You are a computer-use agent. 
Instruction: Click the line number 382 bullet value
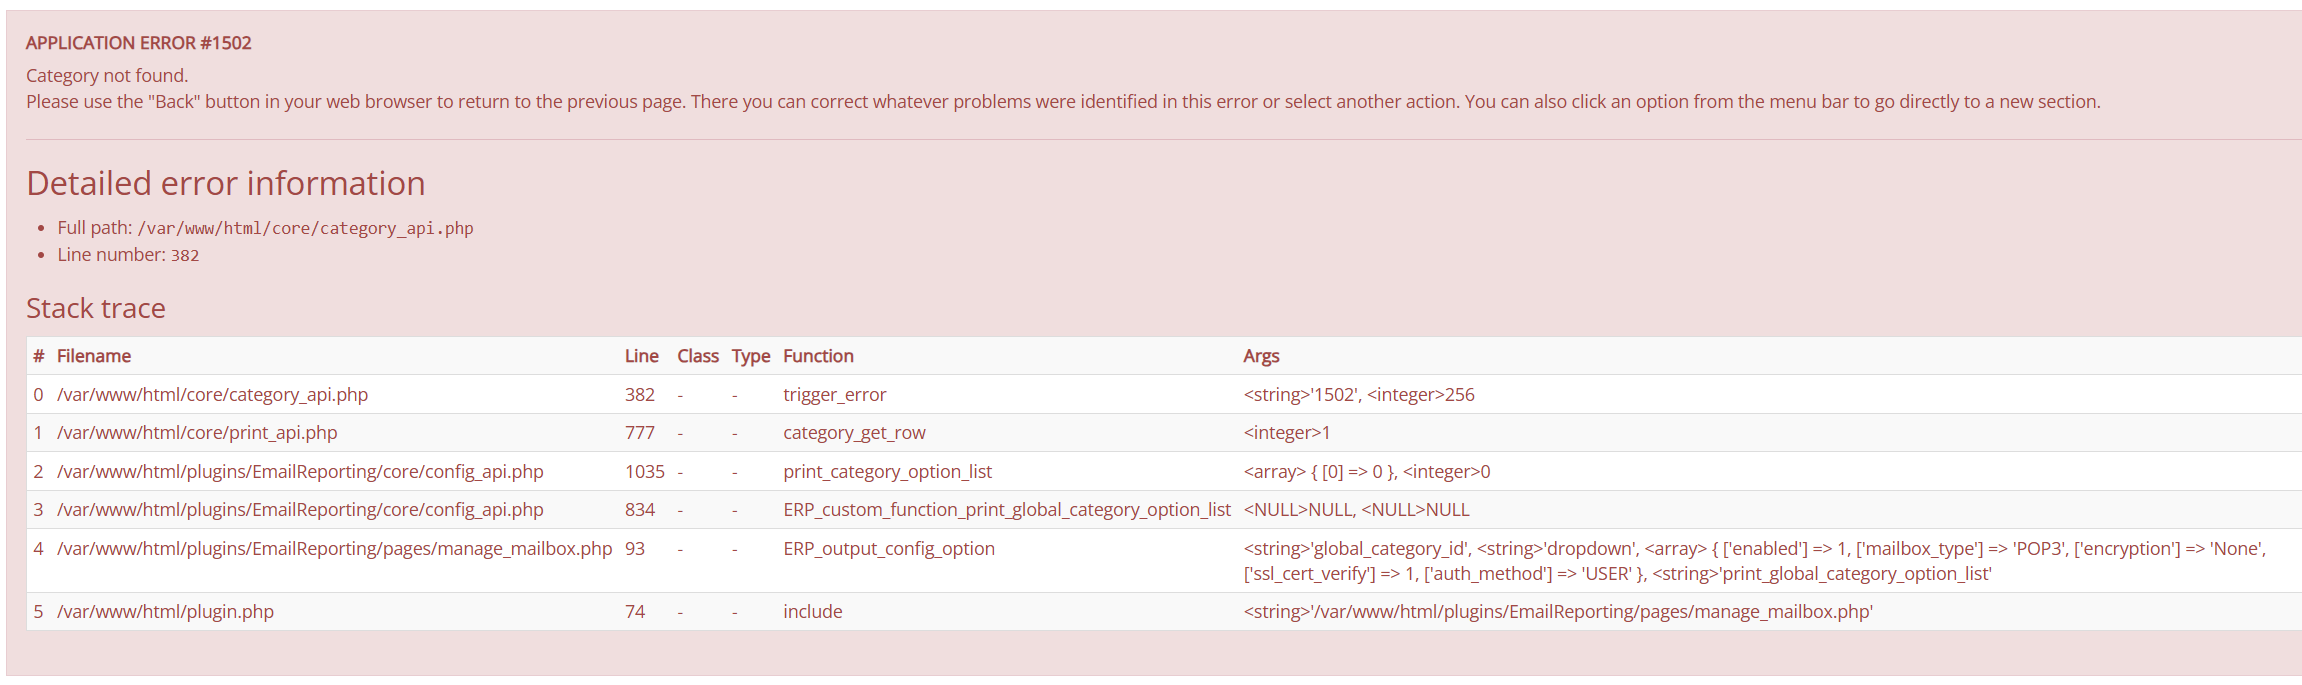pyautogui.click(x=185, y=255)
